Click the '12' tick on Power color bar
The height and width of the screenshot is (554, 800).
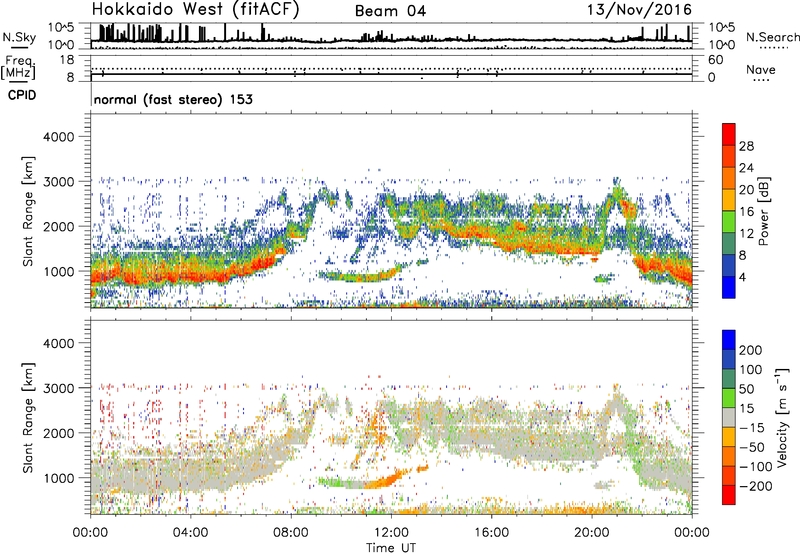[x=746, y=233]
